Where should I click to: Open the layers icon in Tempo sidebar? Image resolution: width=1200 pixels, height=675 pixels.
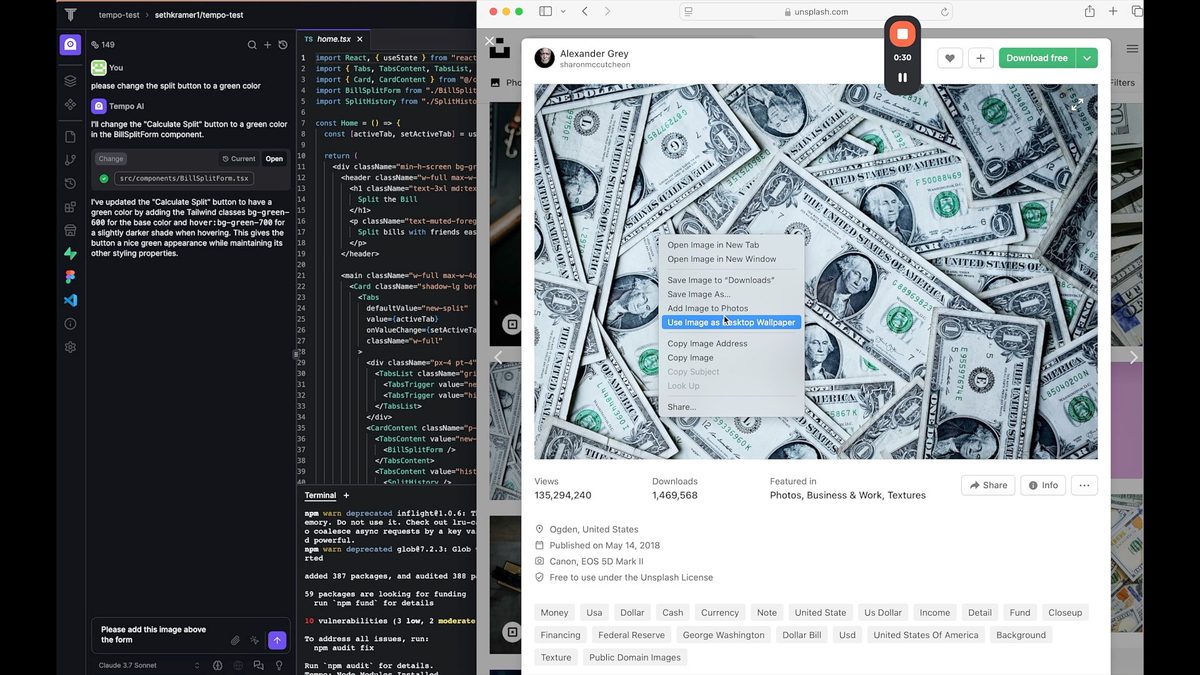point(70,81)
